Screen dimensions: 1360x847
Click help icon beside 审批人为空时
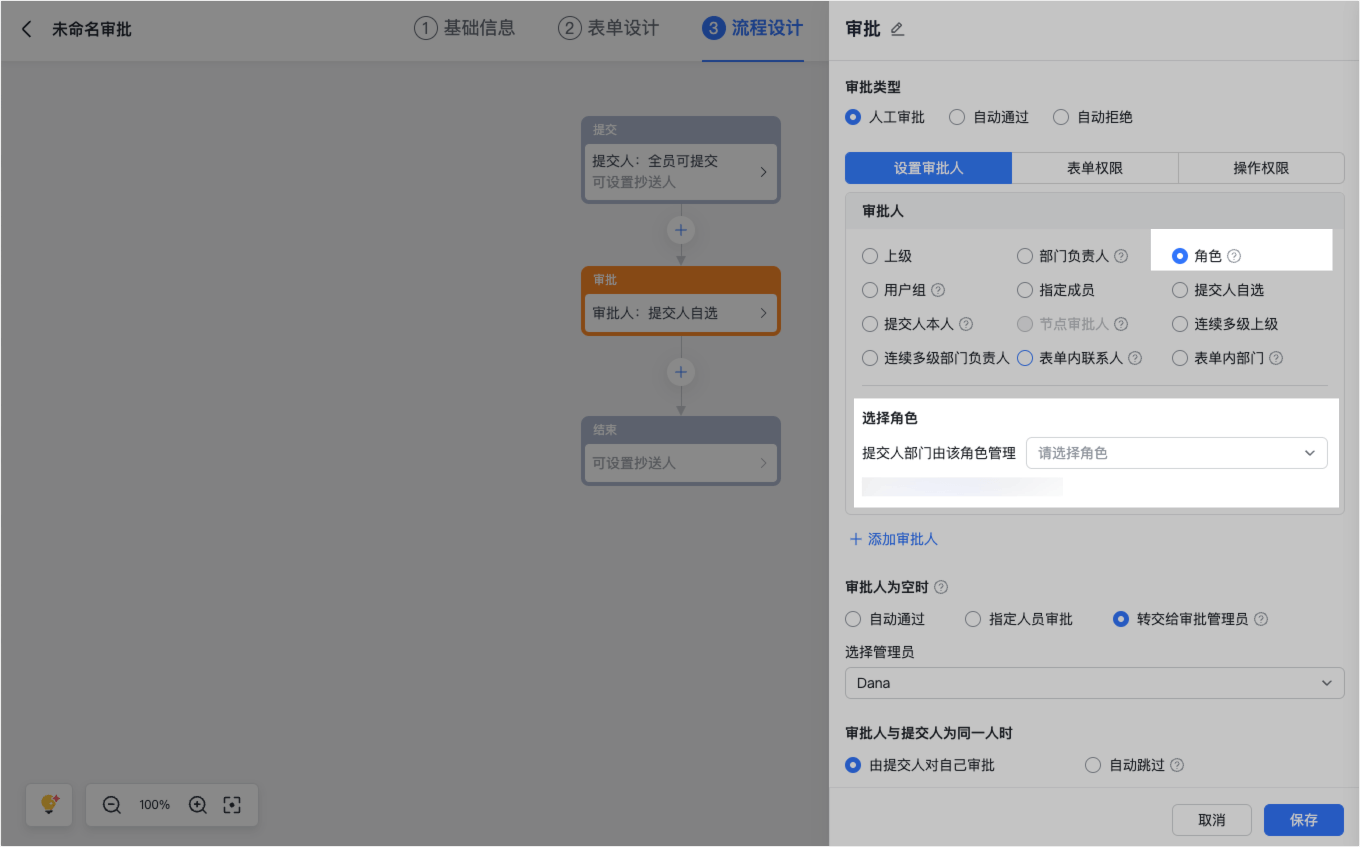pyautogui.click(x=940, y=587)
